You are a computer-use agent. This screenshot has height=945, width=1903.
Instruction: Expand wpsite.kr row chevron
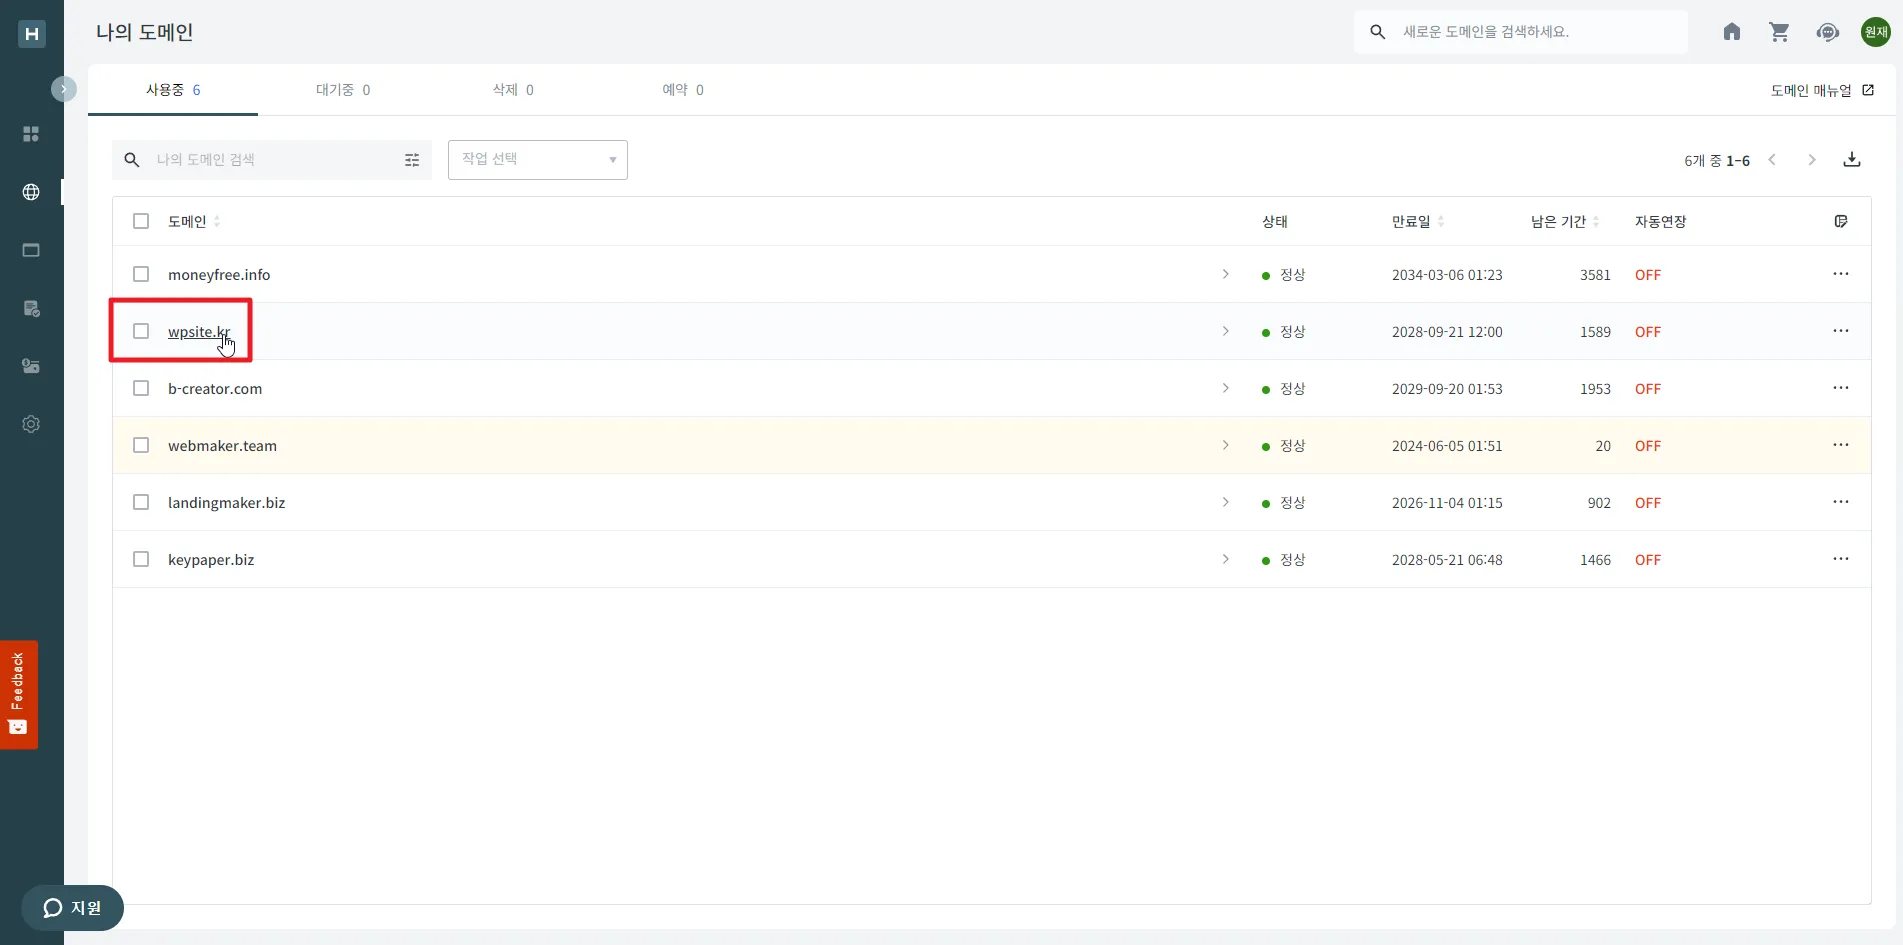point(1225,331)
